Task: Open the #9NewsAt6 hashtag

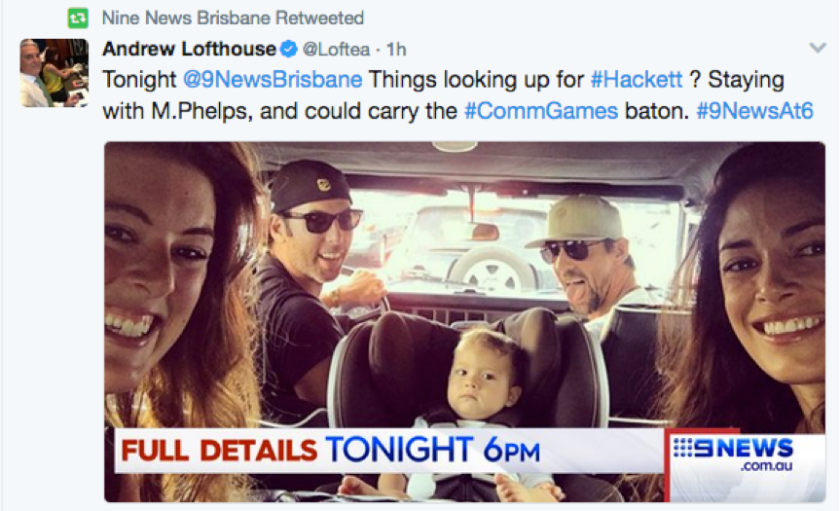Action: click(x=755, y=111)
